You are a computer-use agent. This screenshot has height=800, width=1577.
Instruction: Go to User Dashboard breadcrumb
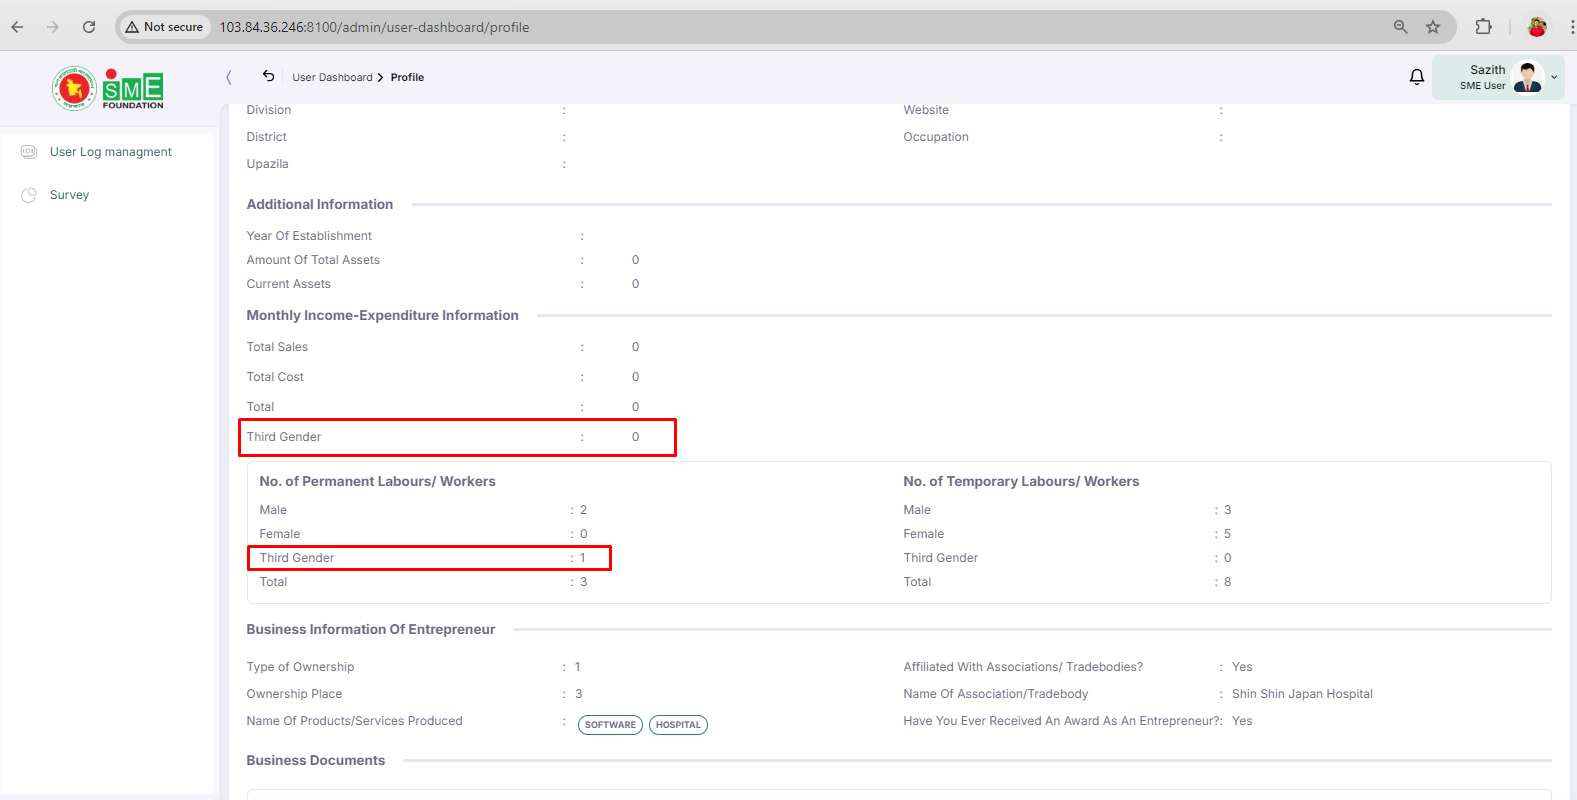click(x=332, y=77)
